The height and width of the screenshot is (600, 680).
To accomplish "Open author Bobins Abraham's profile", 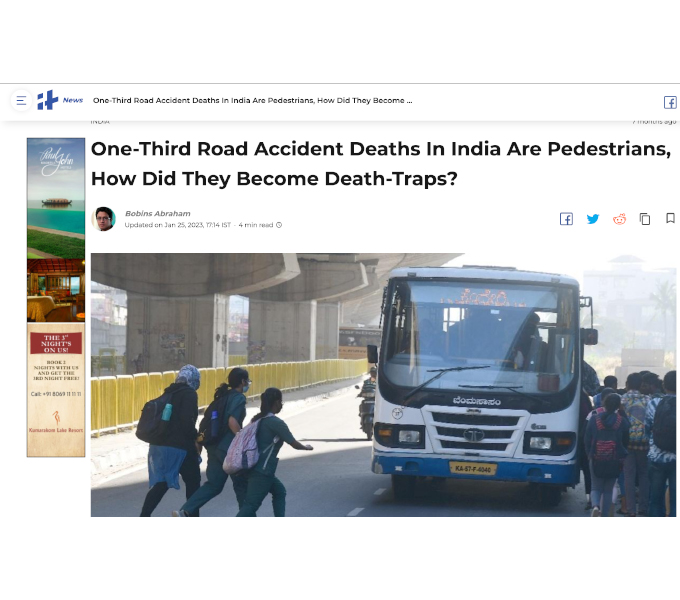I will point(157,213).
